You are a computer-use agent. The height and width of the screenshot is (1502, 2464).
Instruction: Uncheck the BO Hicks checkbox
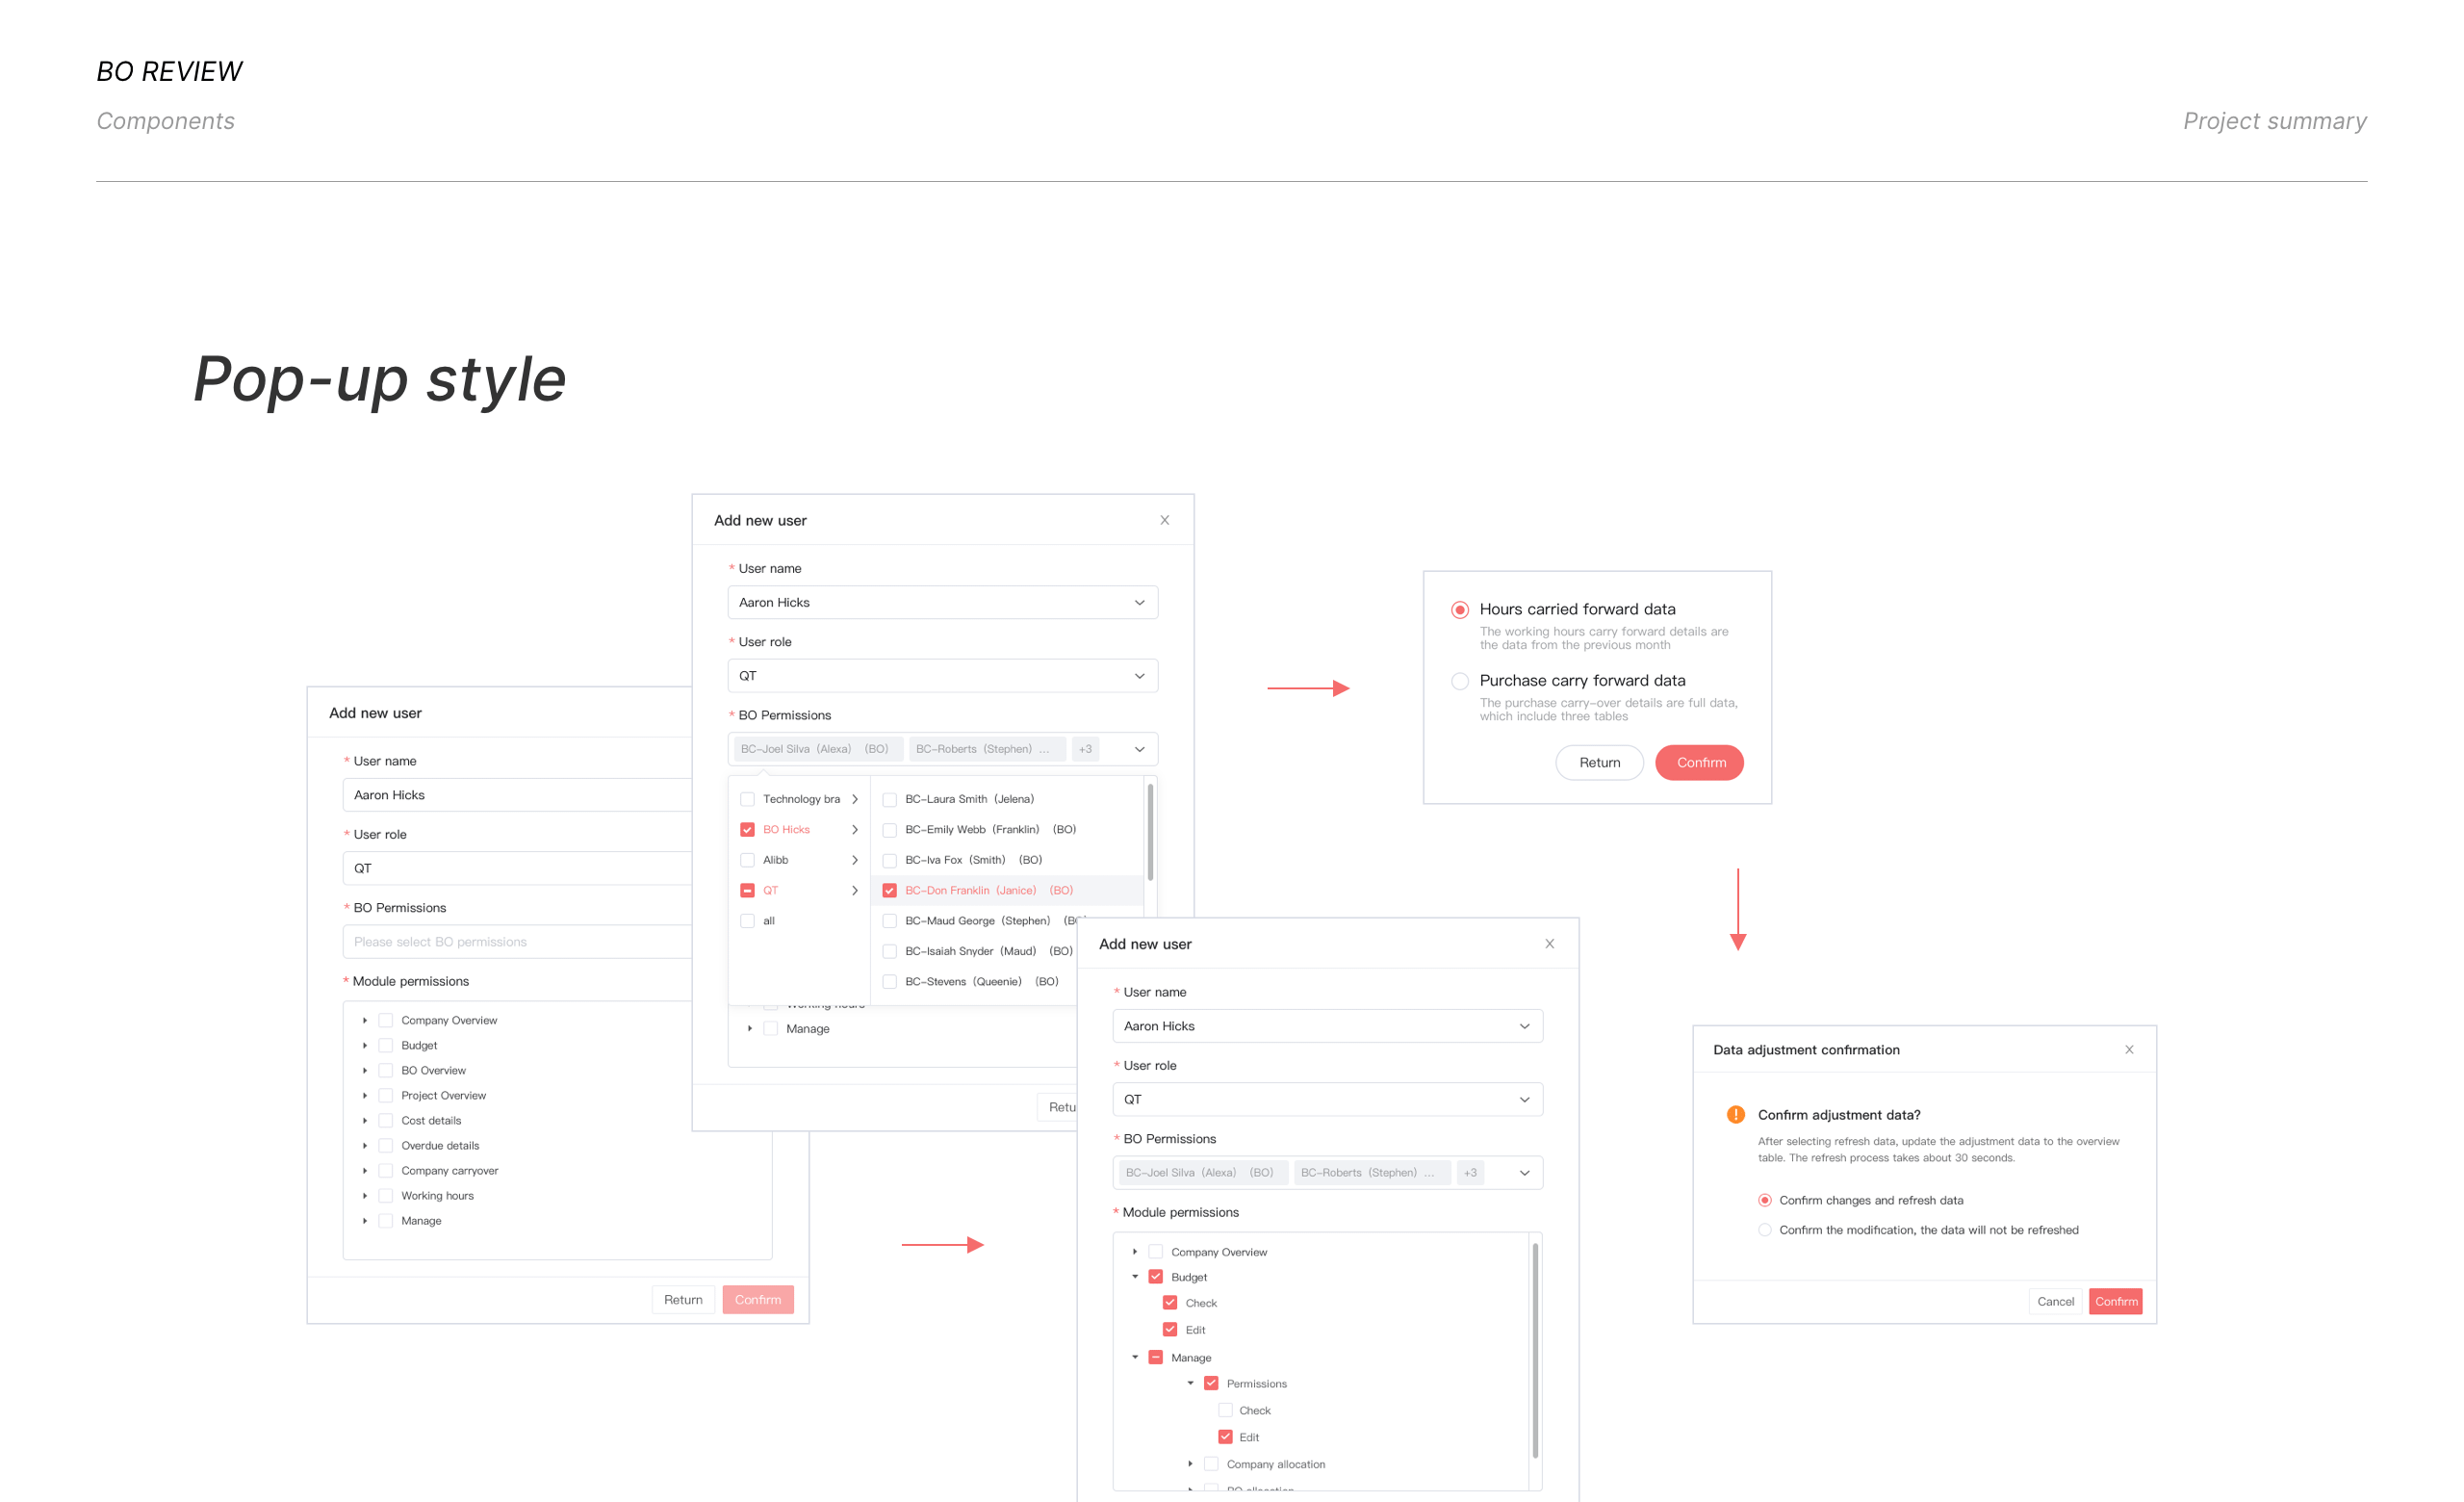point(747,830)
